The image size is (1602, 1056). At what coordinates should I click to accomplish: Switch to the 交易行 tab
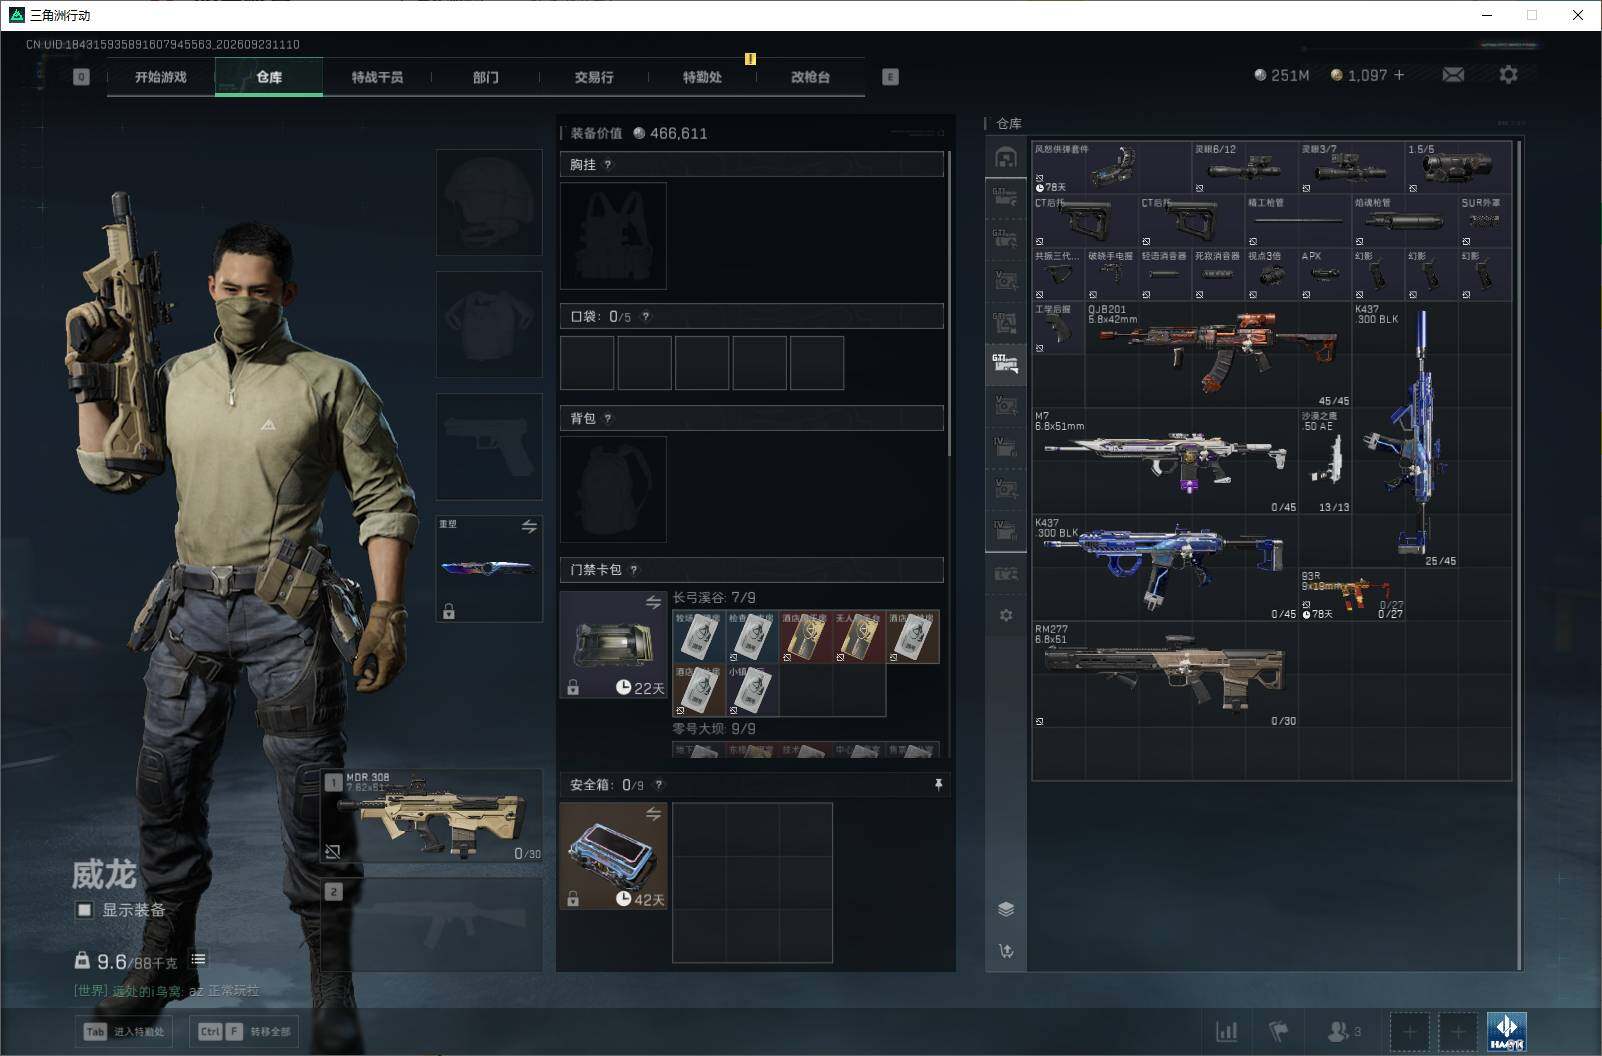(x=594, y=77)
